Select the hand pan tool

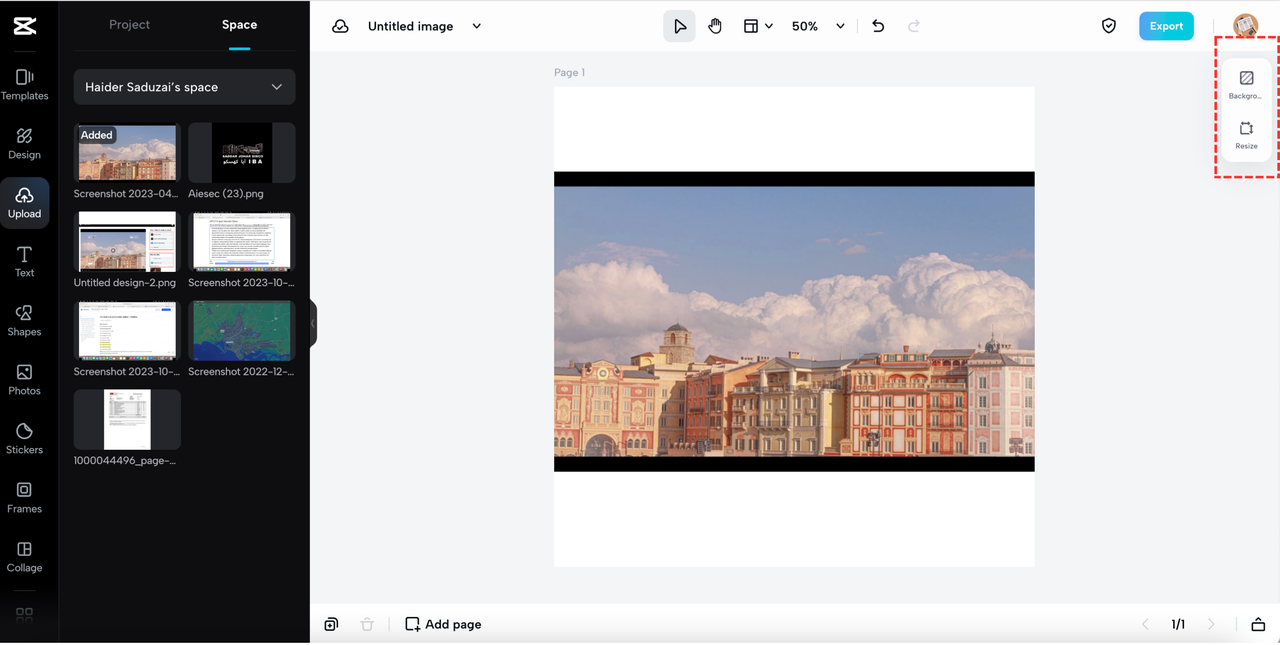click(715, 26)
